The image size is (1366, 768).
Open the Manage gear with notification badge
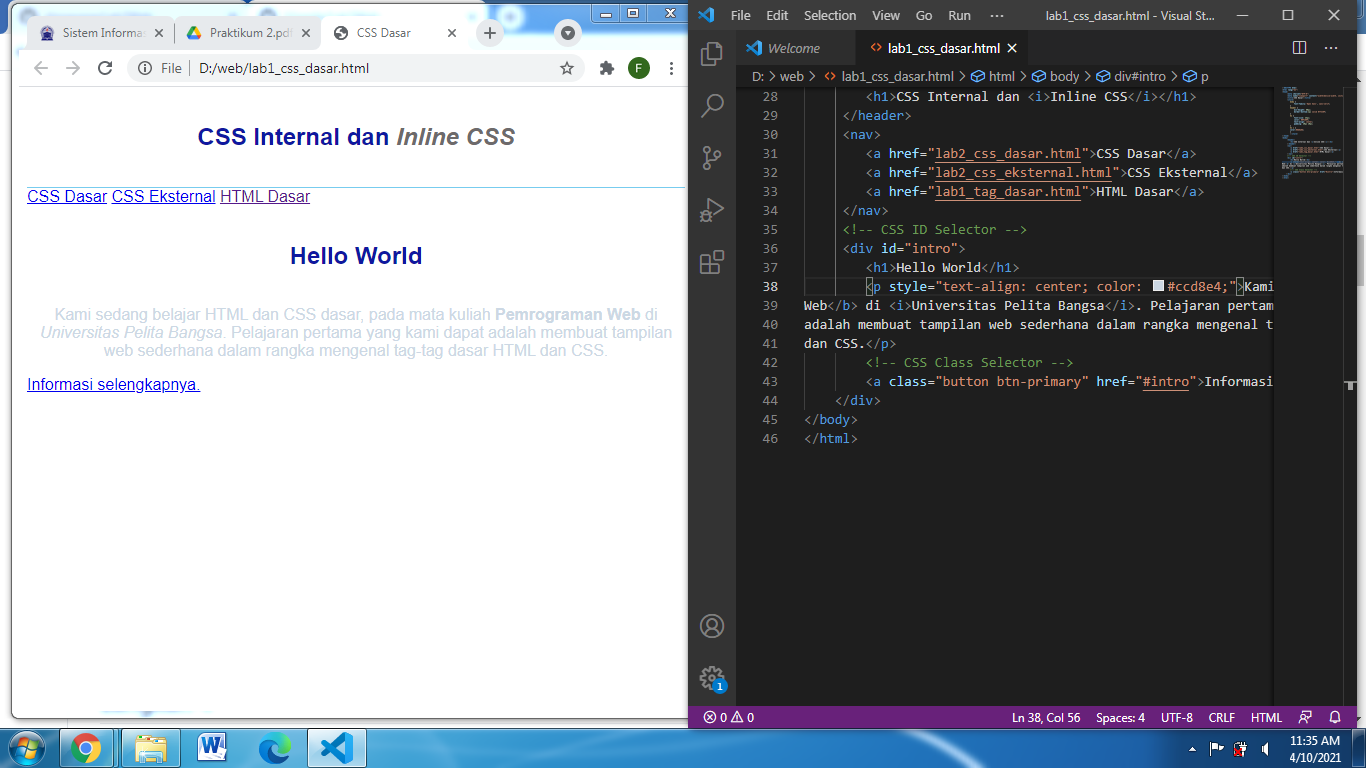[x=711, y=677]
